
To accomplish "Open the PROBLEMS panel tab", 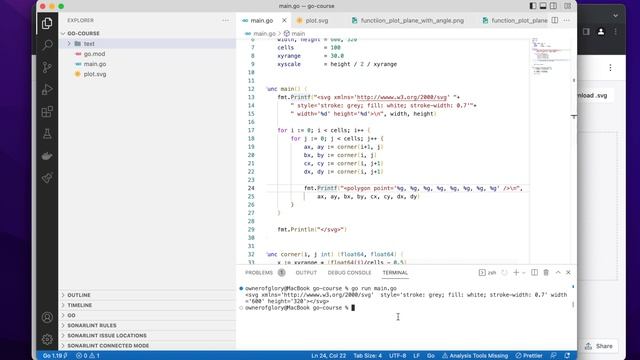I will click(x=265, y=273).
